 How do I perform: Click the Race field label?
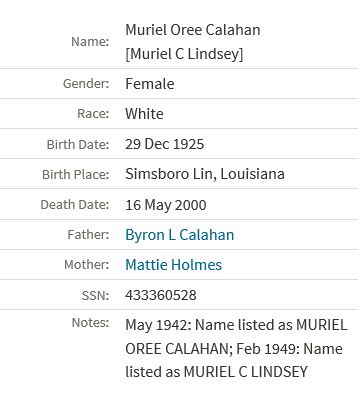pyautogui.click(x=93, y=114)
